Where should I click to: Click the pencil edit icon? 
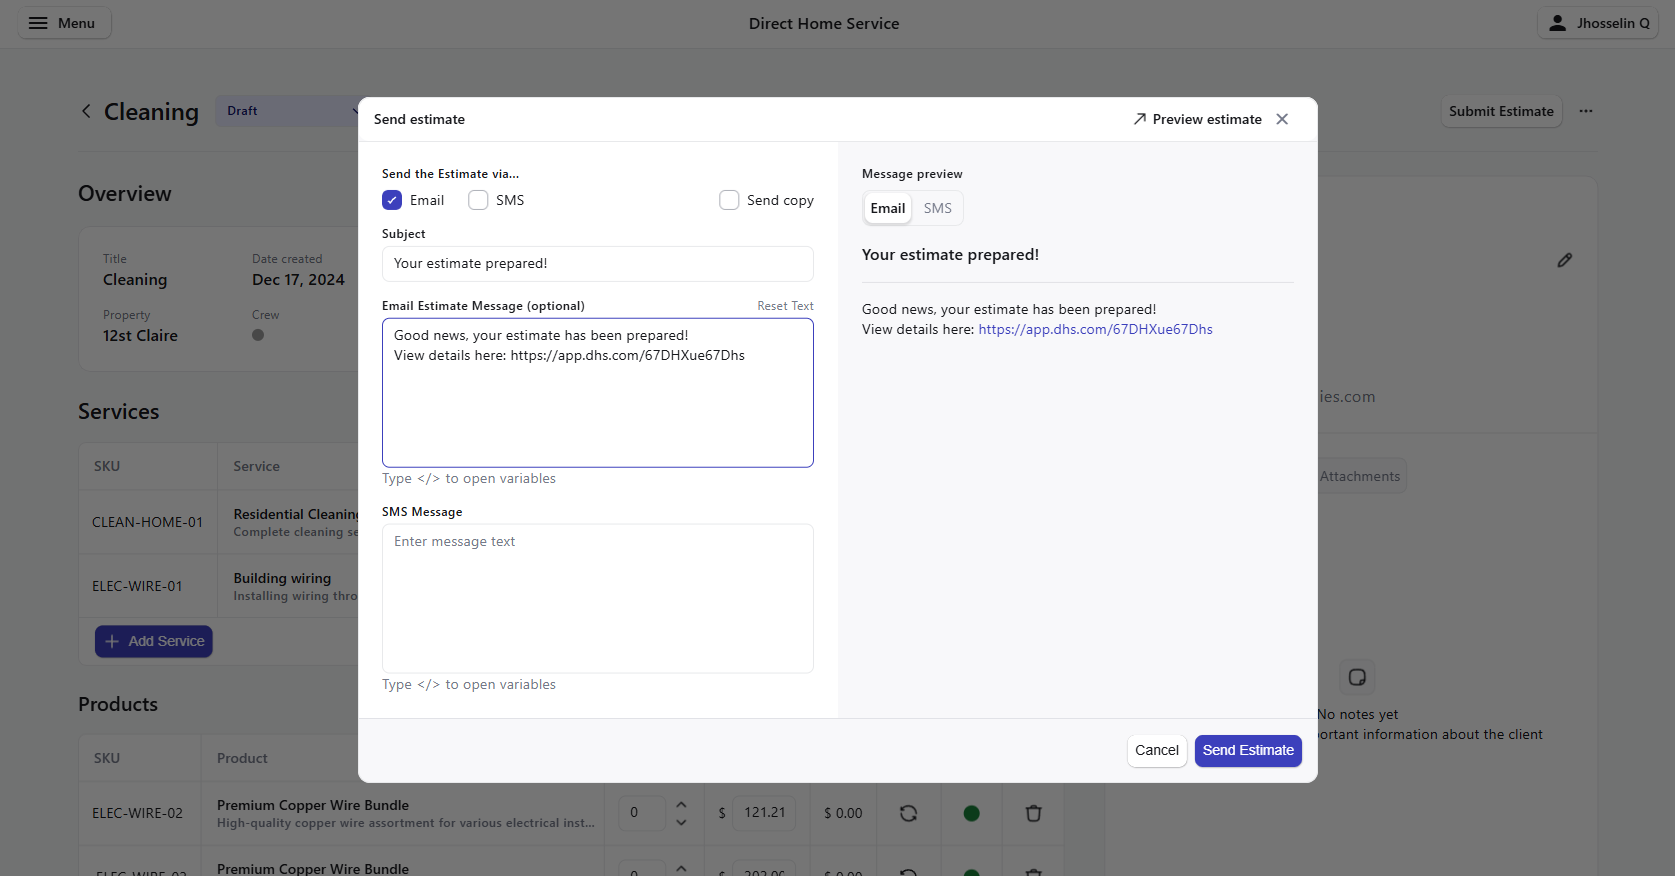pyautogui.click(x=1564, y=260)
